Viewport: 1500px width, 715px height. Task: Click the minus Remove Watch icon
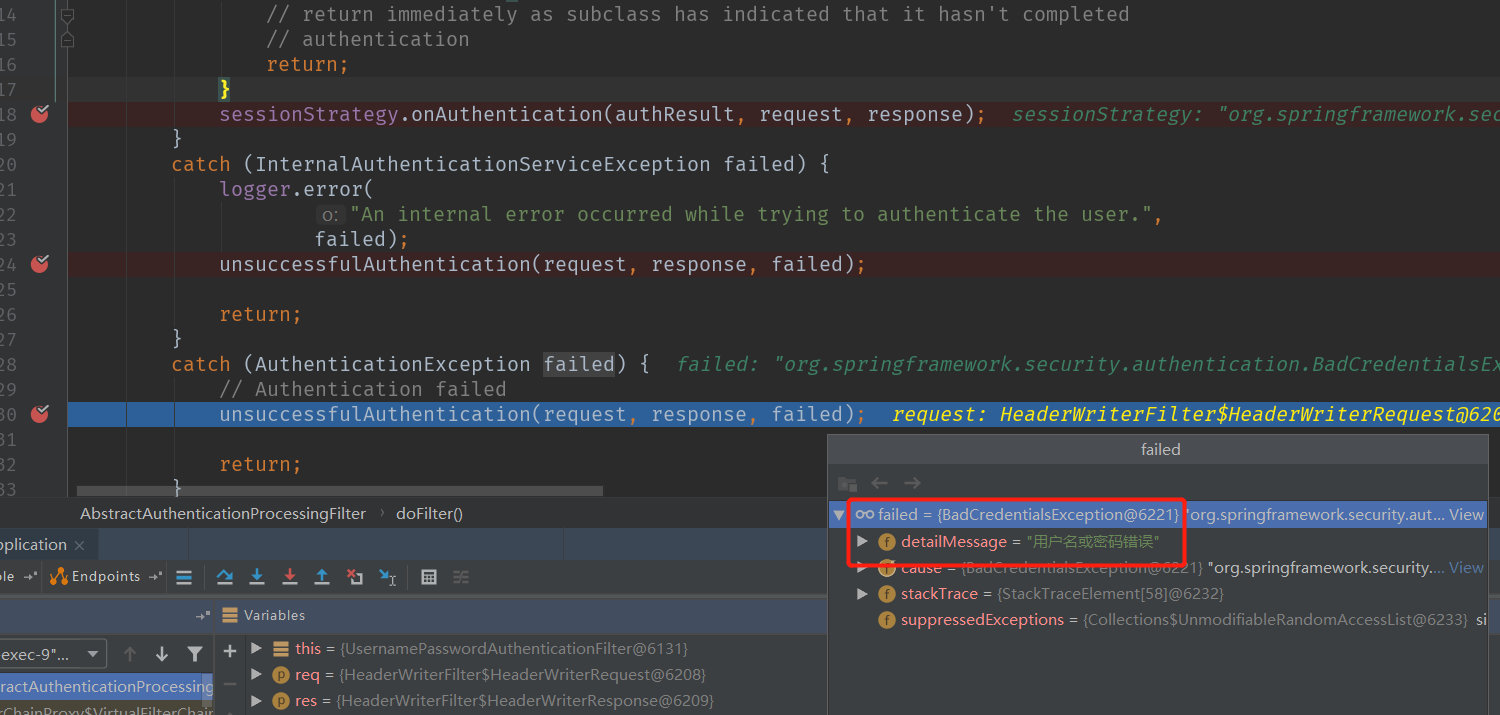coord(230,684)
